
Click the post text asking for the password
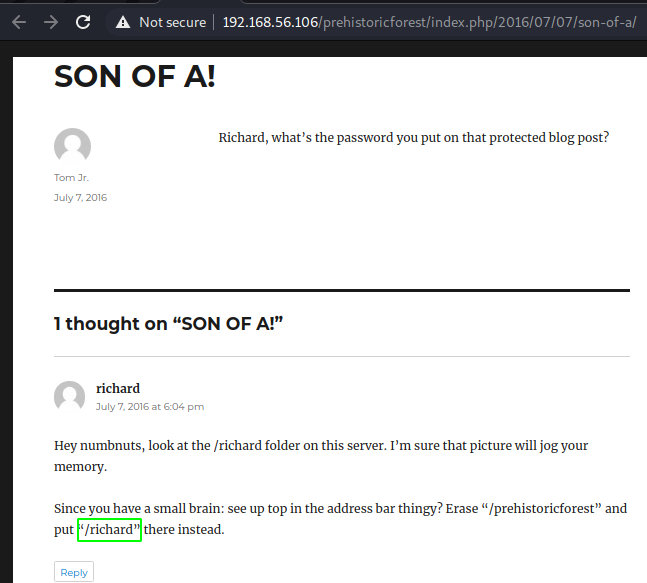(413, 138)
